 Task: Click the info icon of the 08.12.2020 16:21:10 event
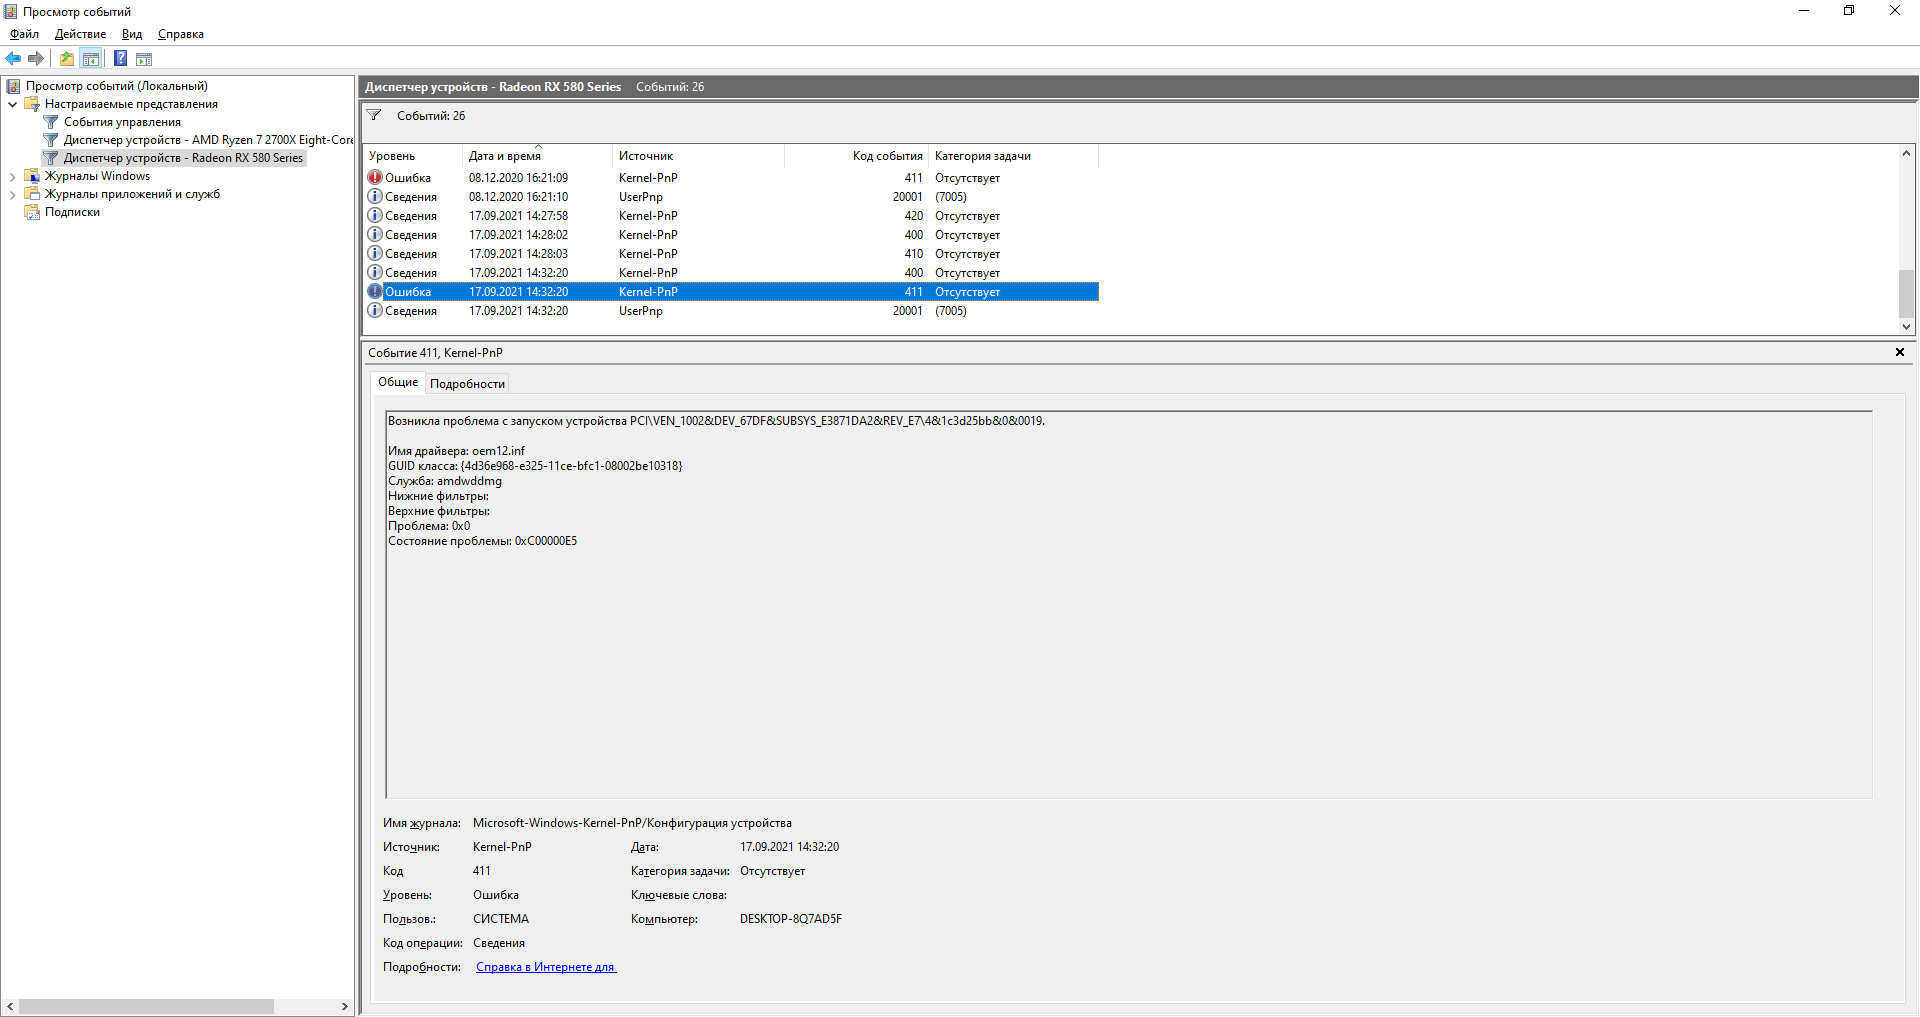(x=375, y=197)
